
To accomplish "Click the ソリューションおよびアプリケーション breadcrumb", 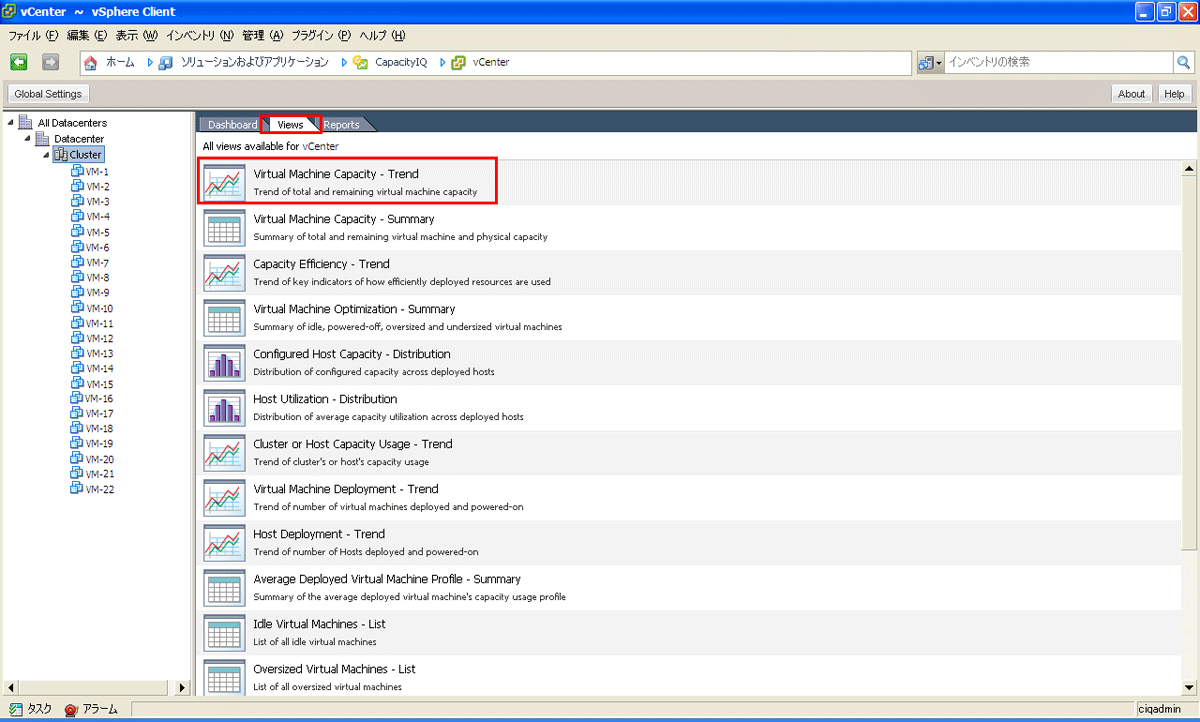I will 254,62.
